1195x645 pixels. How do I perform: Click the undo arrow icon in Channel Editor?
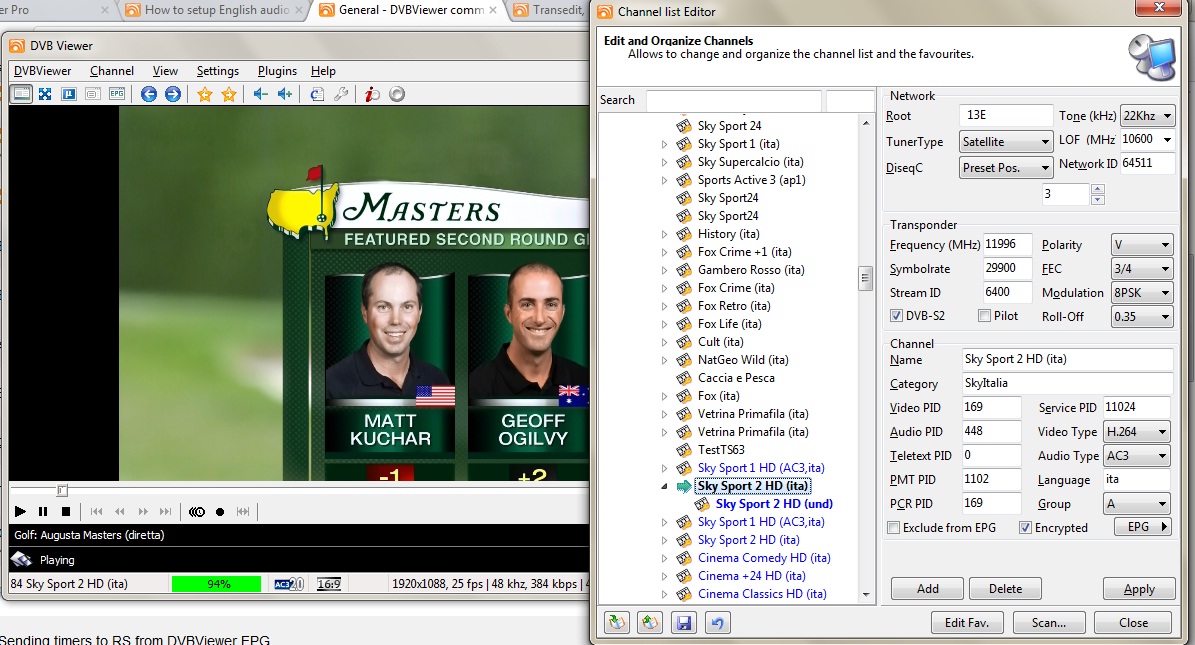[x=717, y=623]
